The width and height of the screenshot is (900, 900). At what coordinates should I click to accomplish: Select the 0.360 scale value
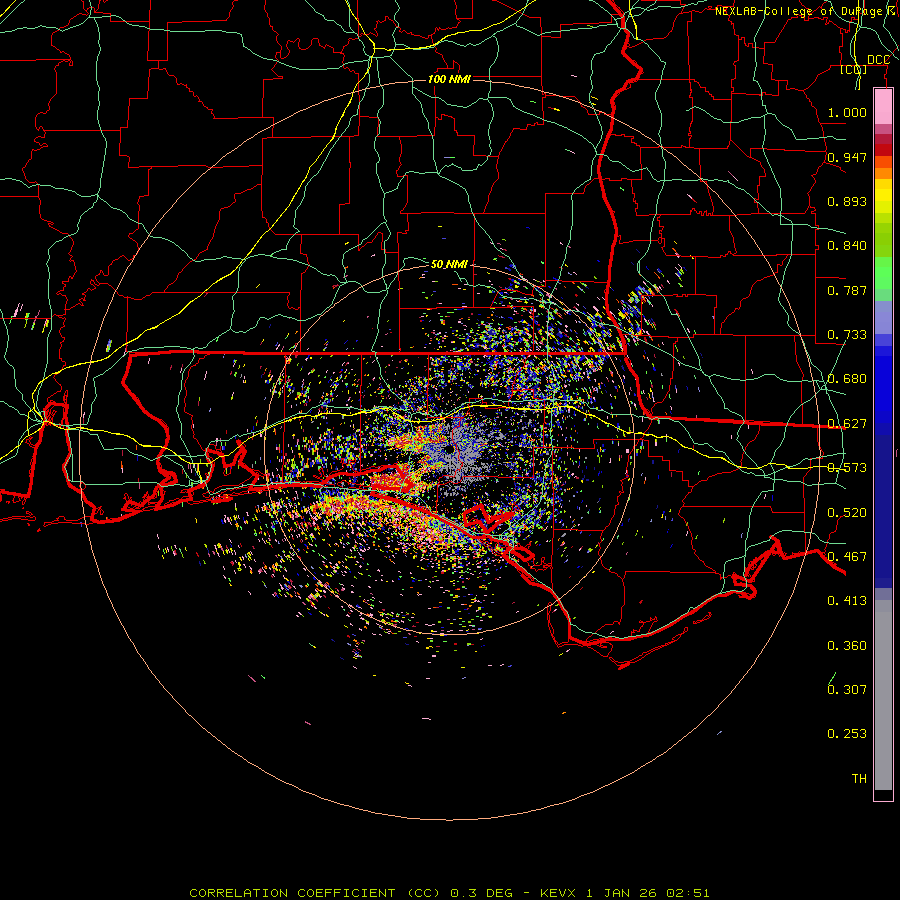coord(847,646)
